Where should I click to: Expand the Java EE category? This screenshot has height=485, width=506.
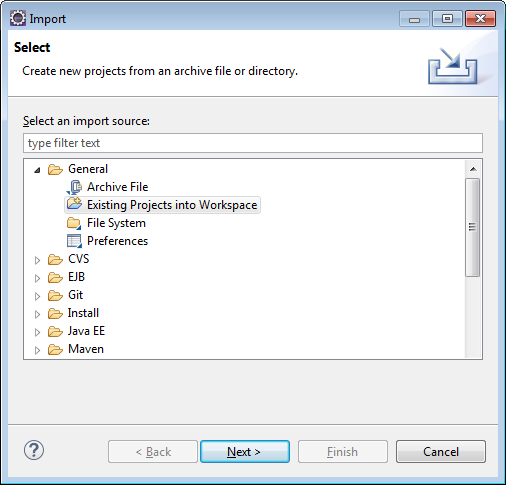pos(37,332)
